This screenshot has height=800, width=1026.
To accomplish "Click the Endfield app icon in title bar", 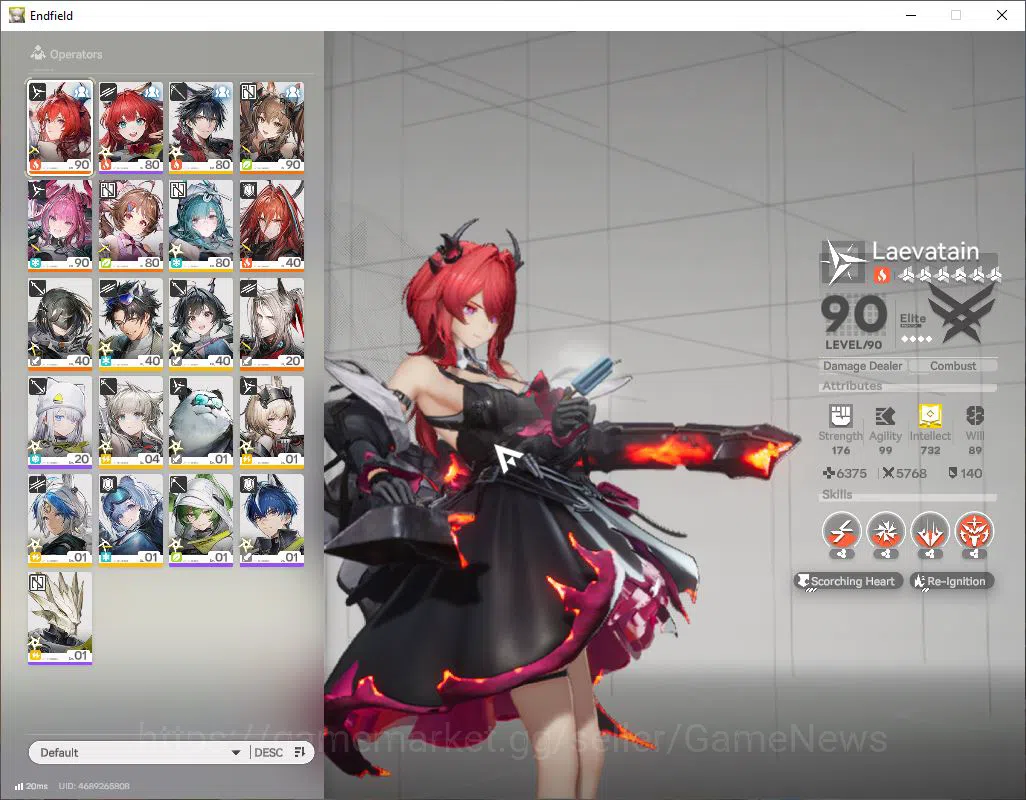I will click(16, 15).
